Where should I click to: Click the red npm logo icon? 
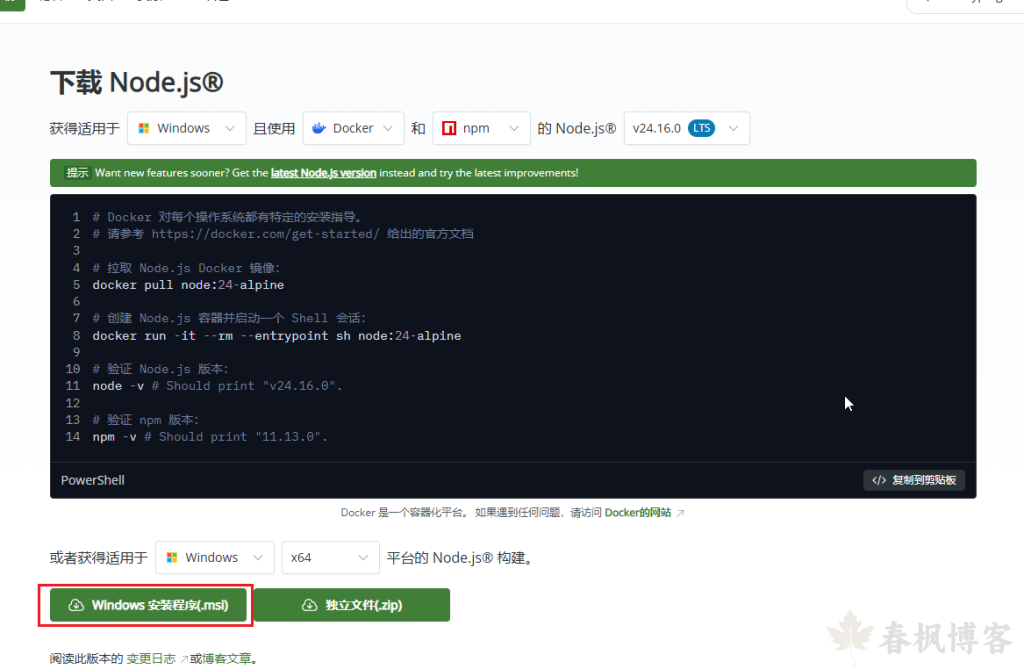(x=449, y=128)
